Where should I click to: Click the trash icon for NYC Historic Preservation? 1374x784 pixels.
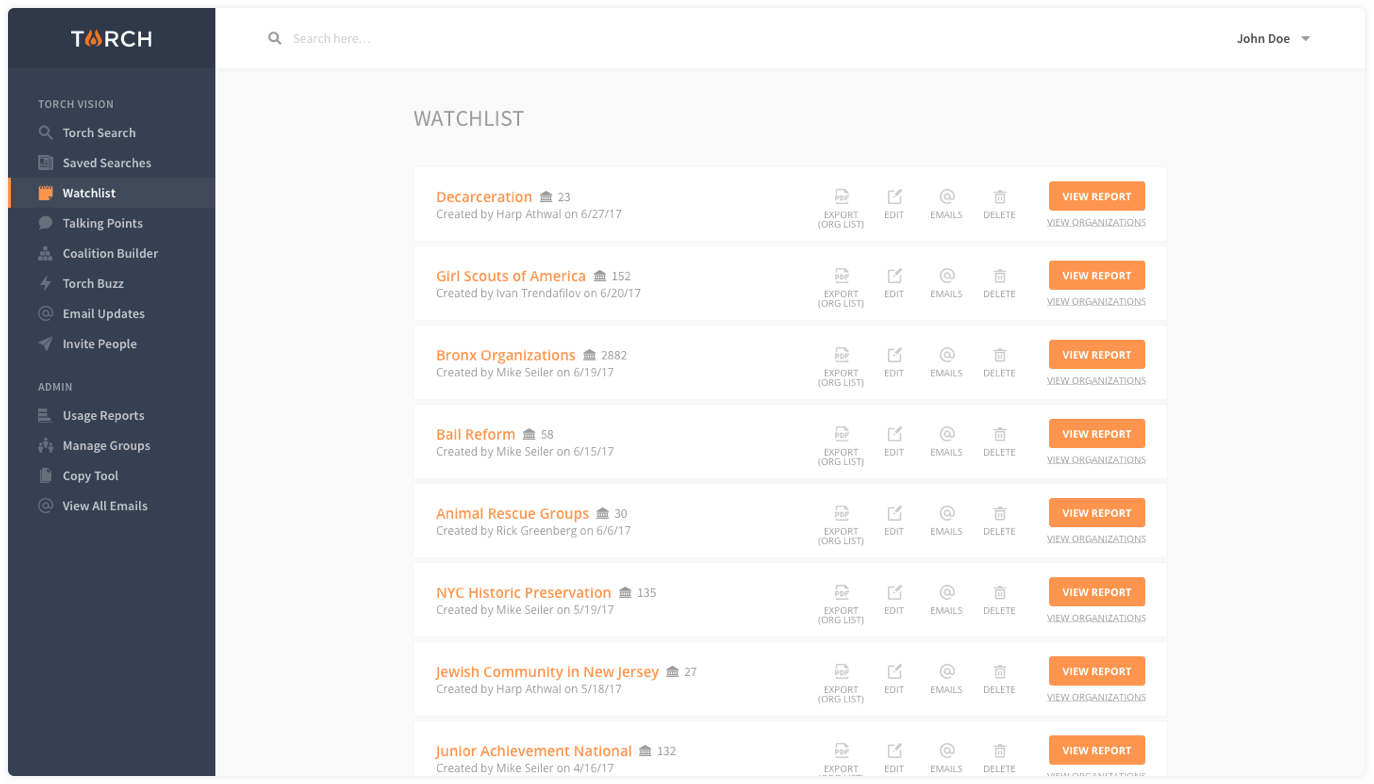(x=999, y=592)
